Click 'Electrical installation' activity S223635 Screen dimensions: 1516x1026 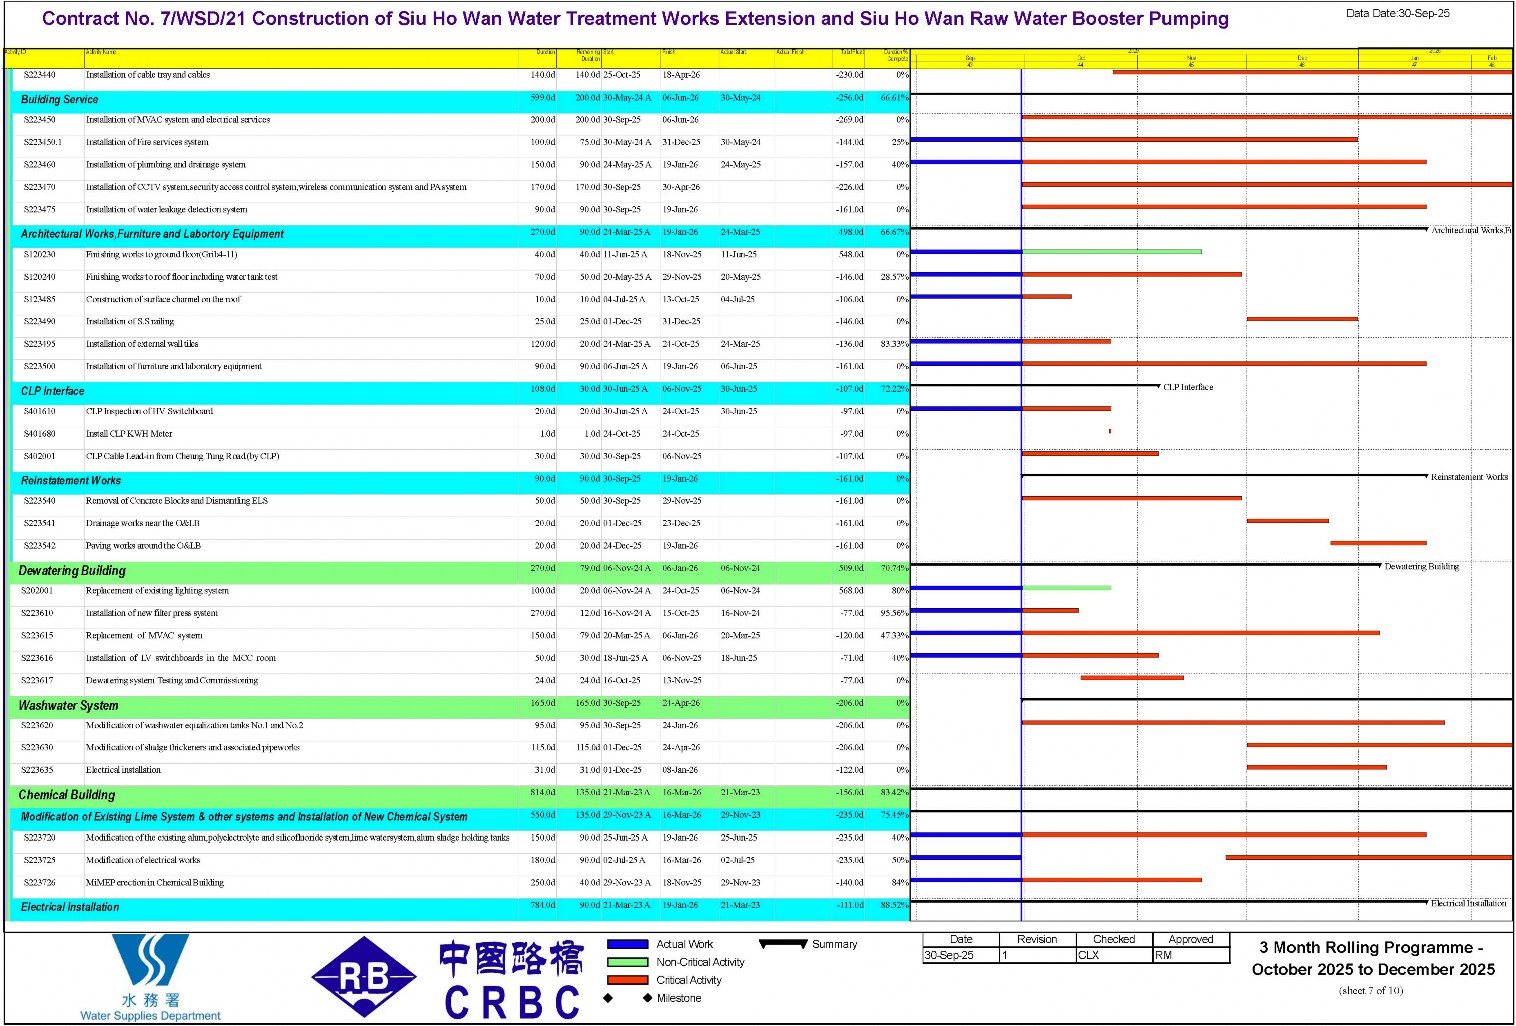point(123,770)
